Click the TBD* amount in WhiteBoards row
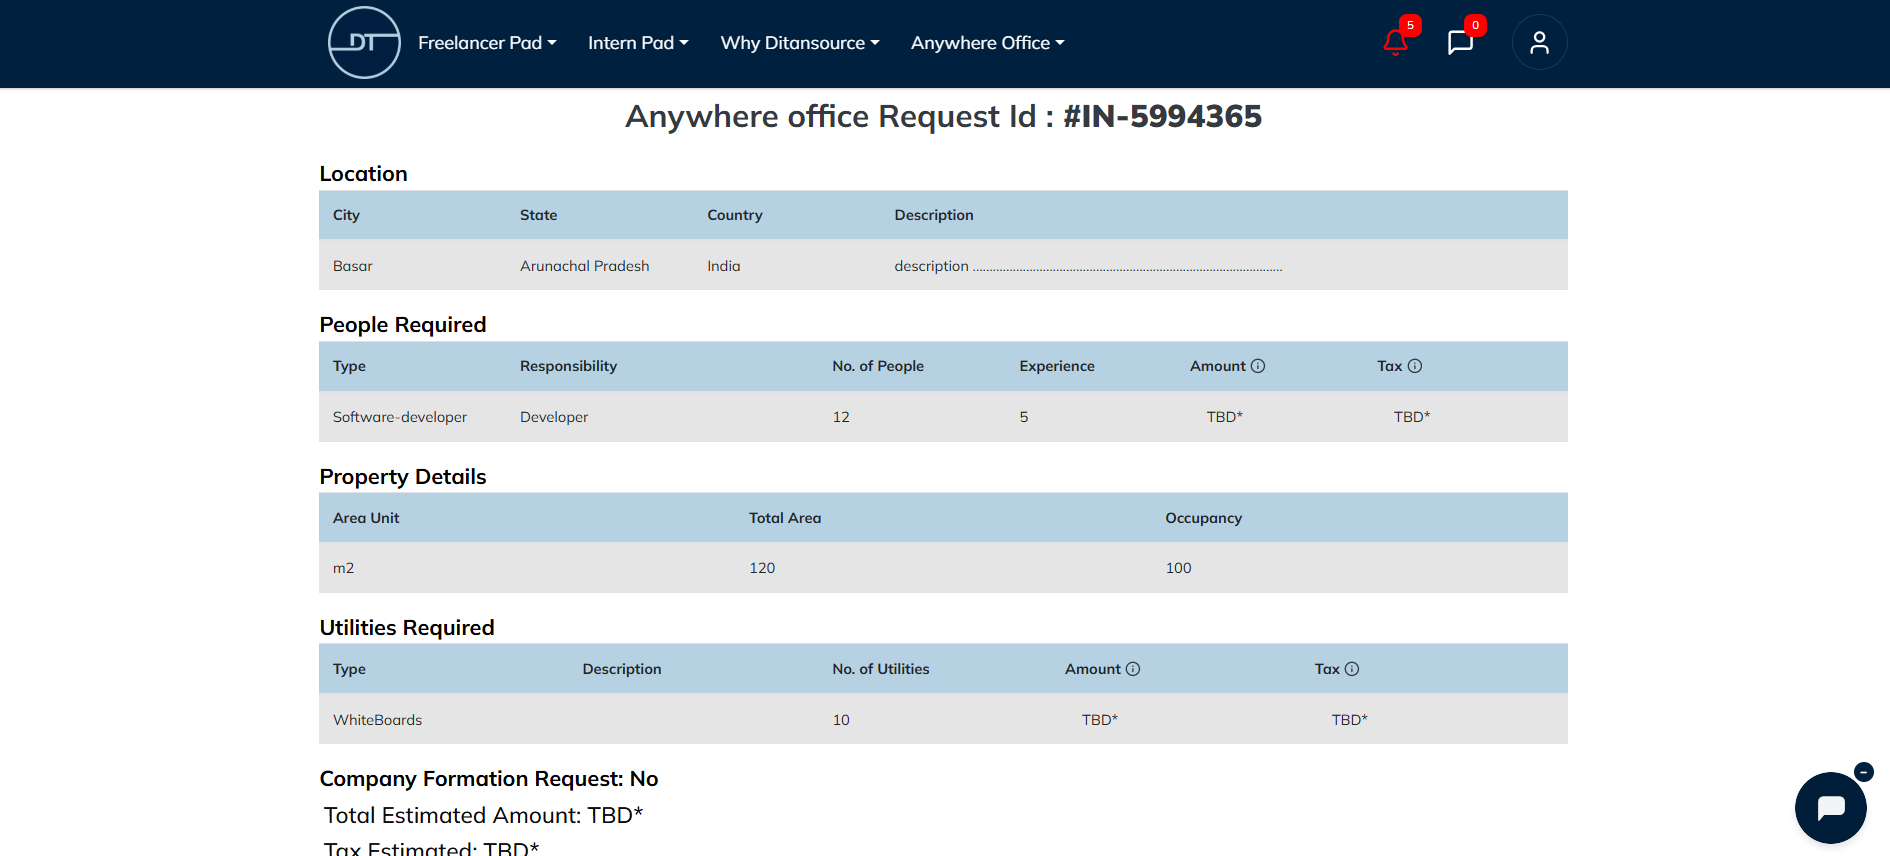Viewport: 1890px width, 856px height. (1100, 720)
